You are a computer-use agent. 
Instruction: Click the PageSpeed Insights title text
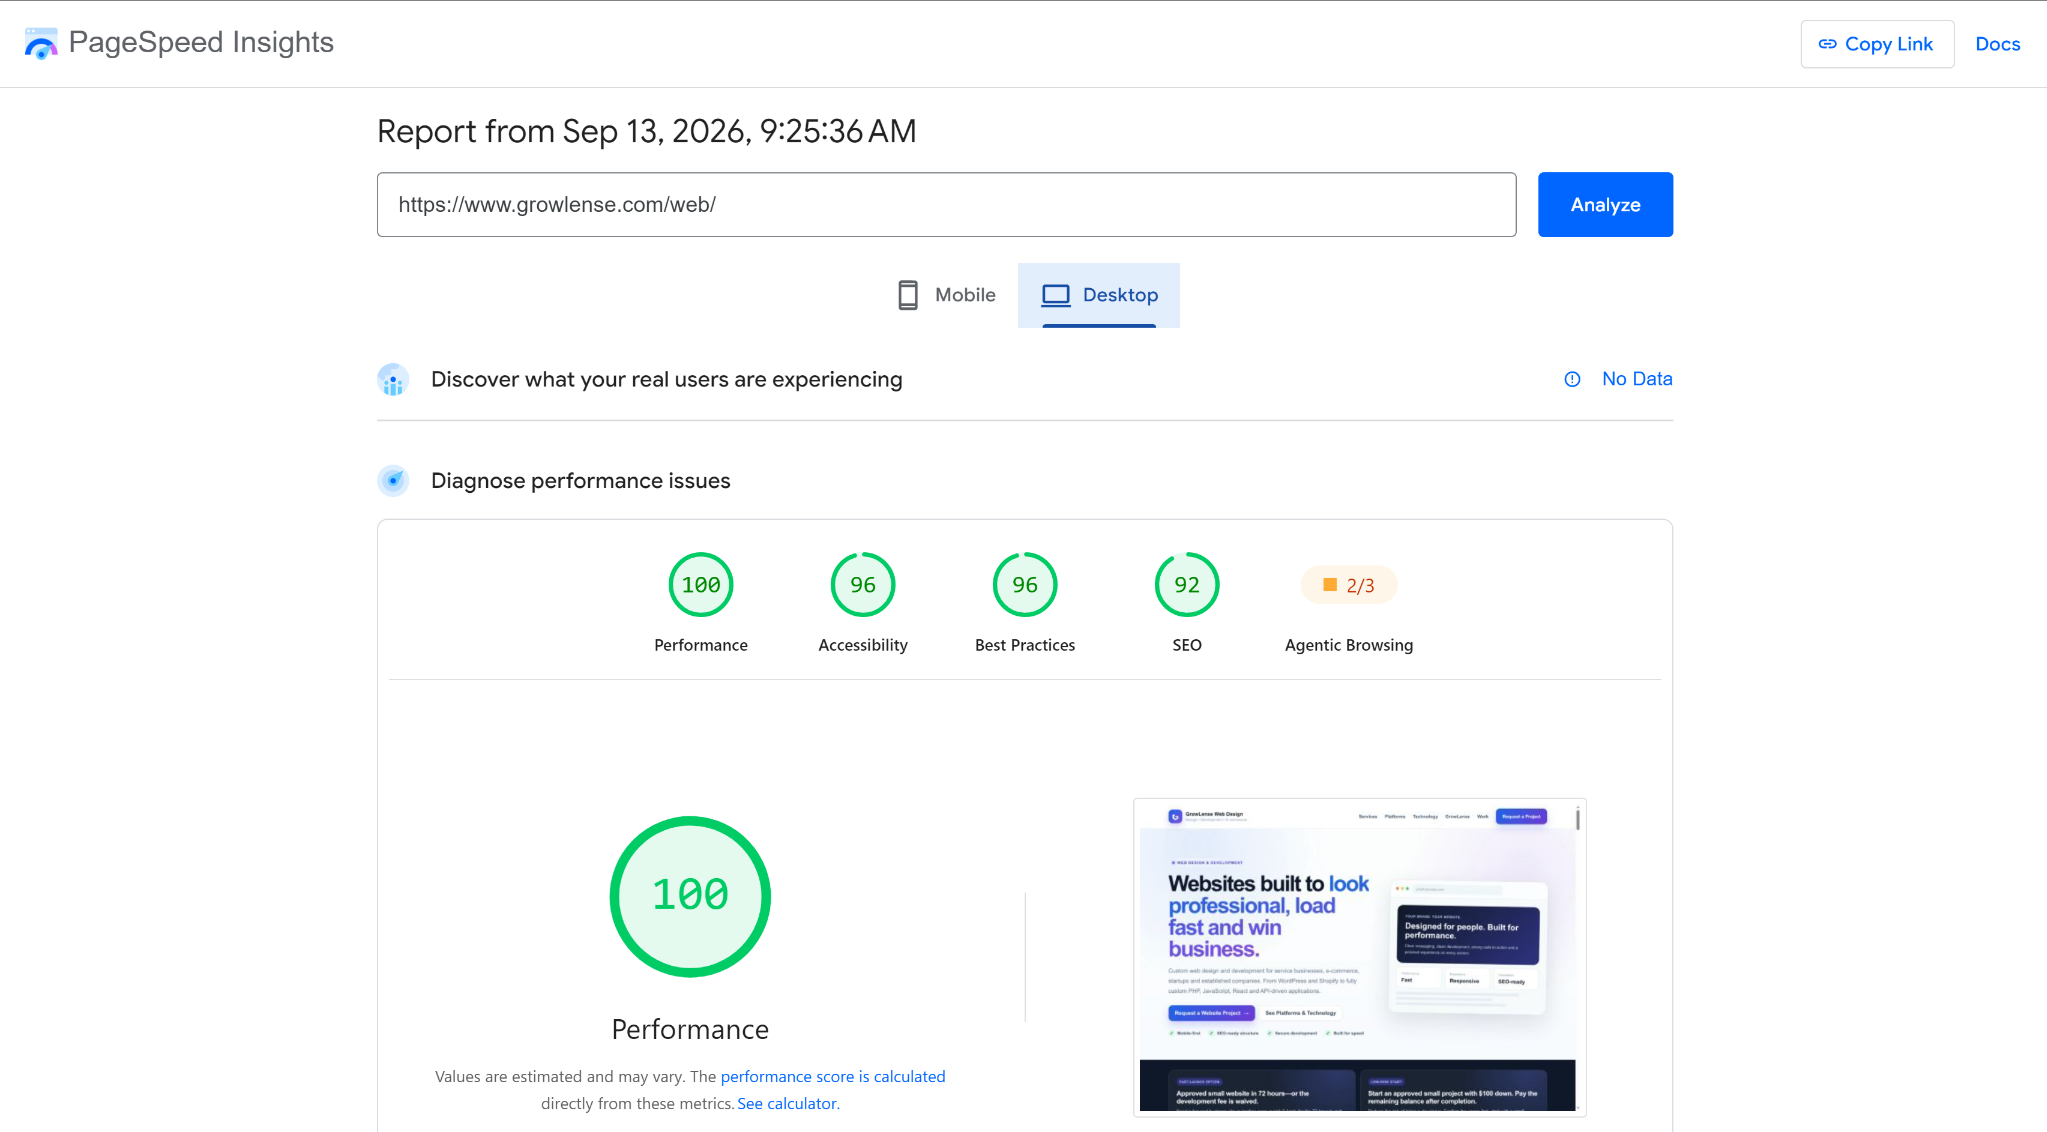coord(201,42)
